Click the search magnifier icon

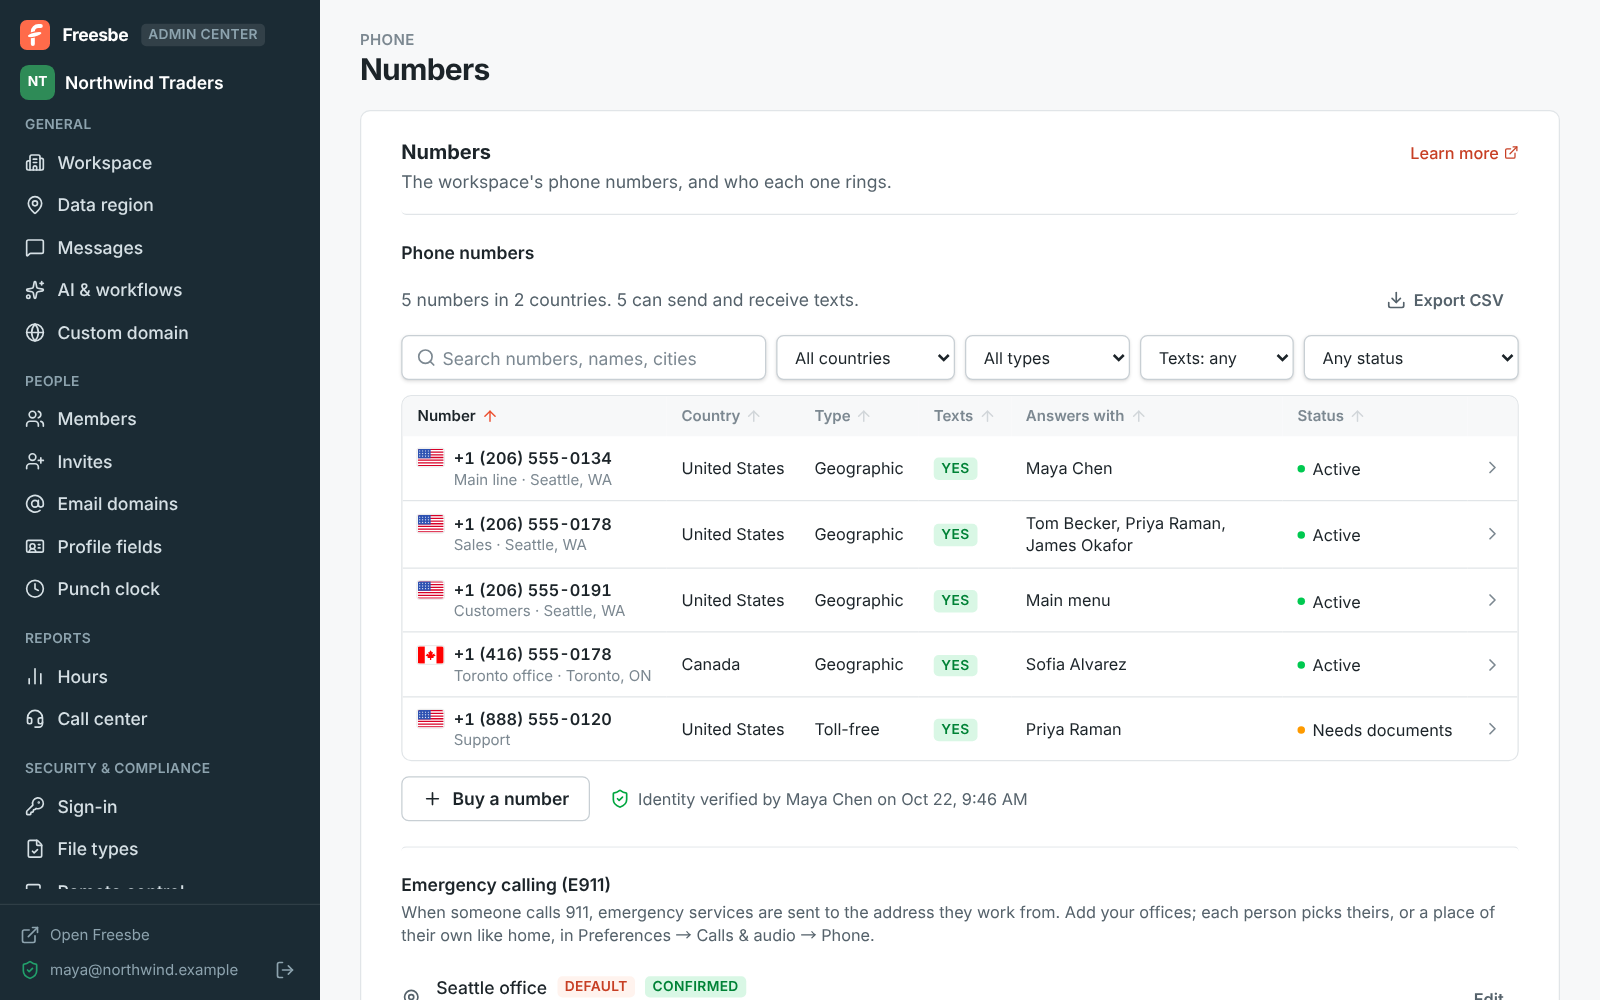point(426,358)
